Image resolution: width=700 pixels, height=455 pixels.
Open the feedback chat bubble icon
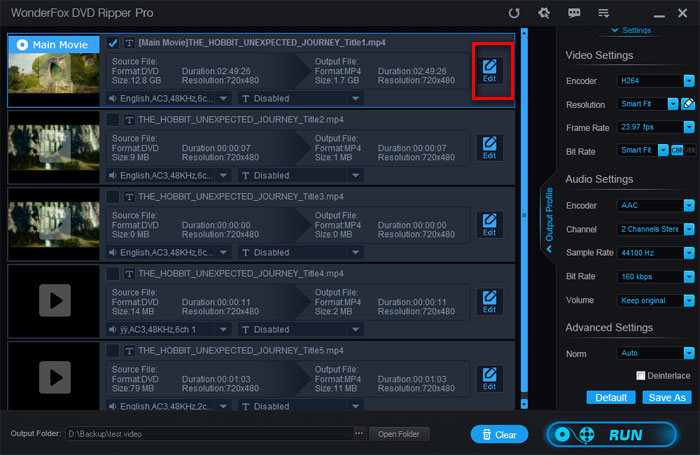point(574,13)
